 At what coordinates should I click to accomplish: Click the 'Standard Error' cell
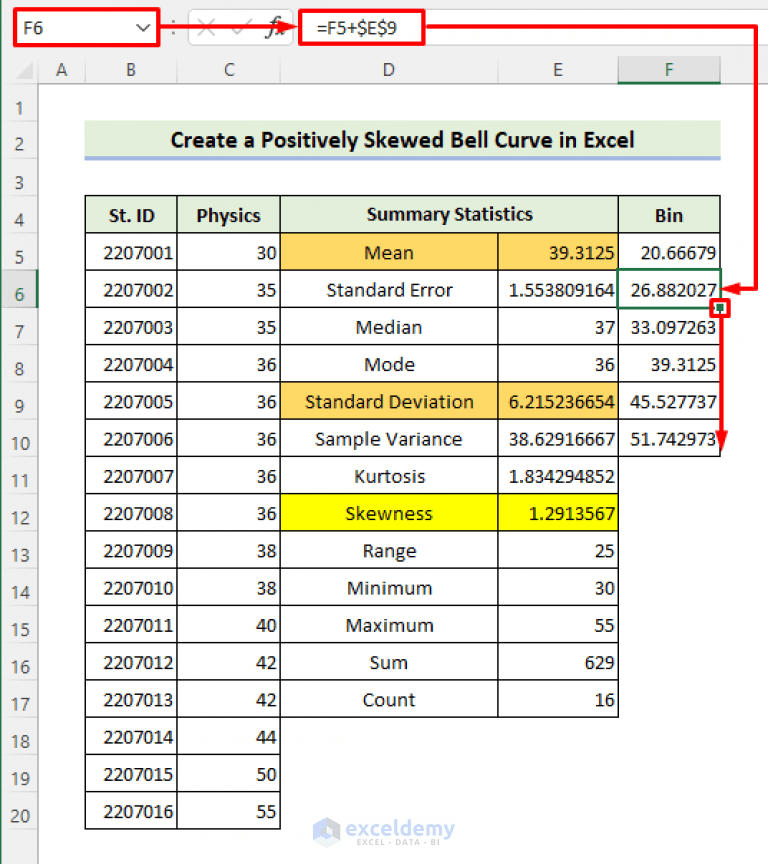[x=389, y=289]
